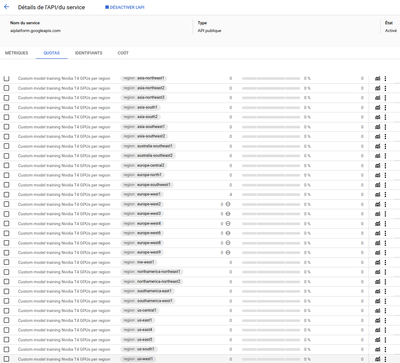Click the usage progress bar for europe-west1
Screen dimensions: 400x363
271,194
